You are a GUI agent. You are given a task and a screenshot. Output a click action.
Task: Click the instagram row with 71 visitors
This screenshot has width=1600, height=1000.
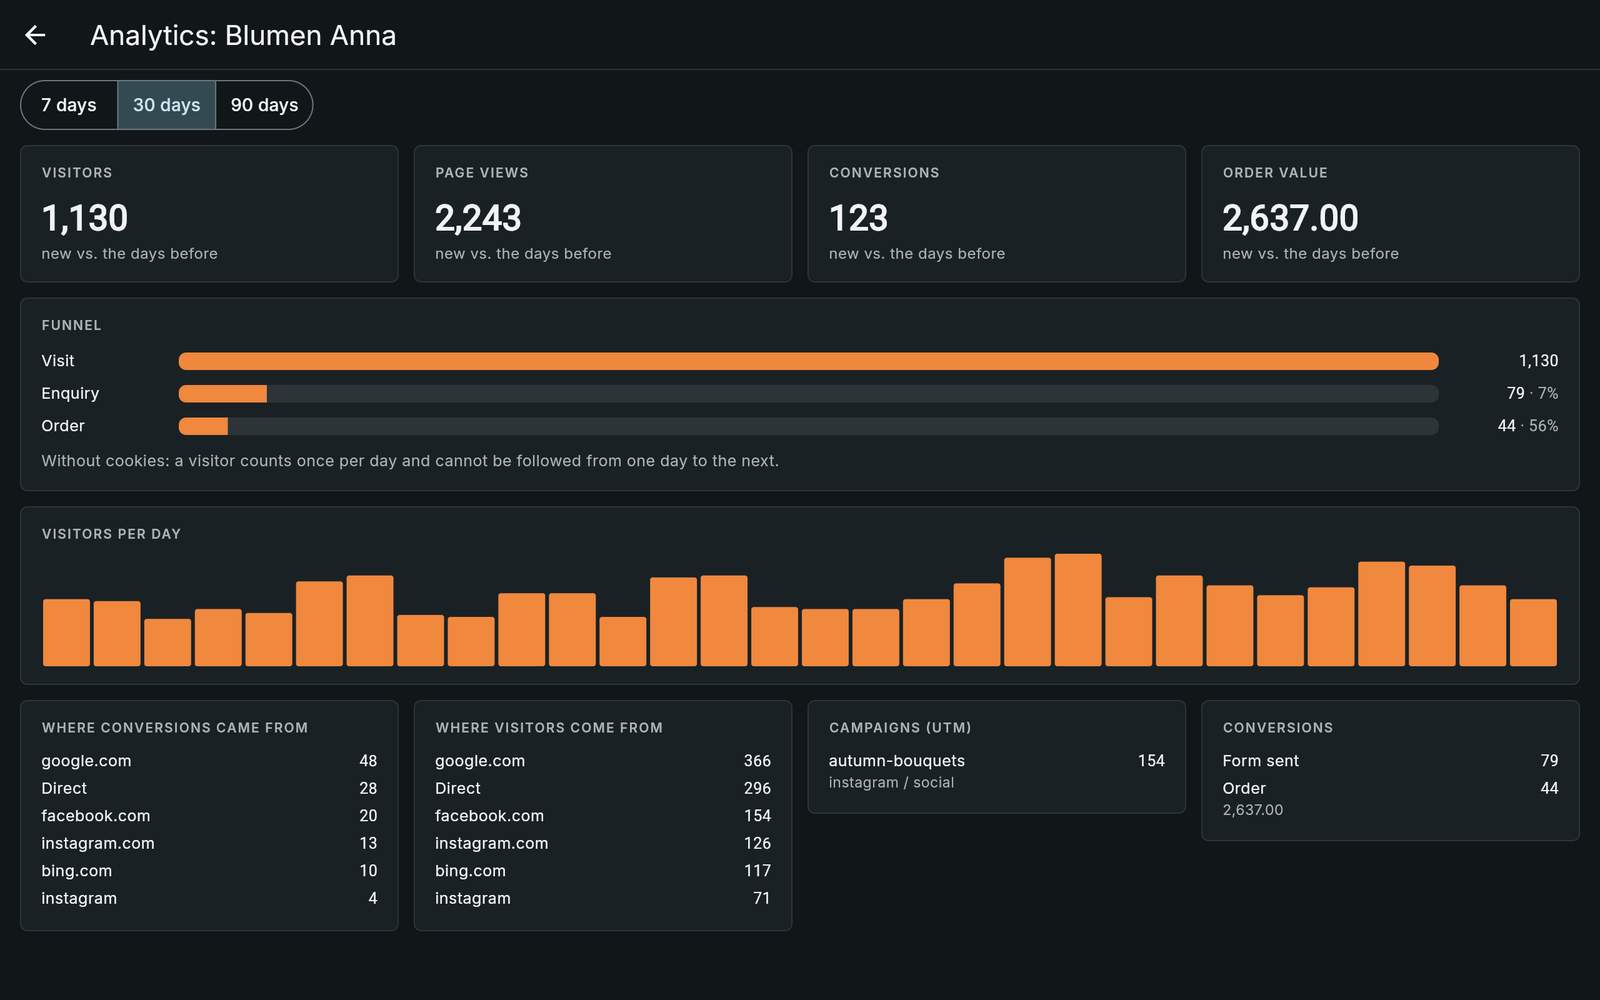point(603,899)
